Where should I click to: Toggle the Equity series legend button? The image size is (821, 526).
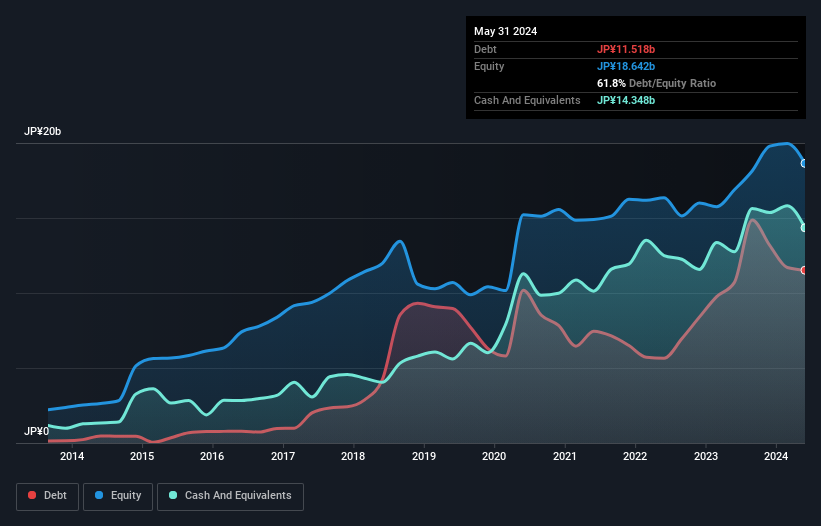(118, 496)
